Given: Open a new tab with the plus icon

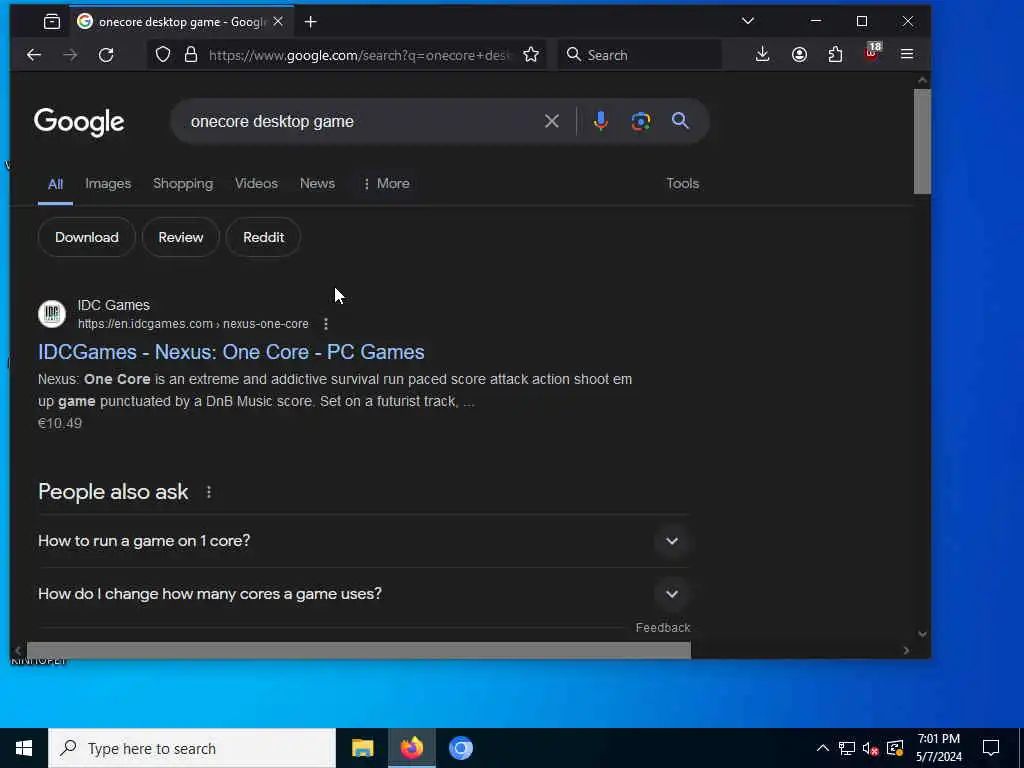Looking at the screenshot, I should [x=311, y=22].
